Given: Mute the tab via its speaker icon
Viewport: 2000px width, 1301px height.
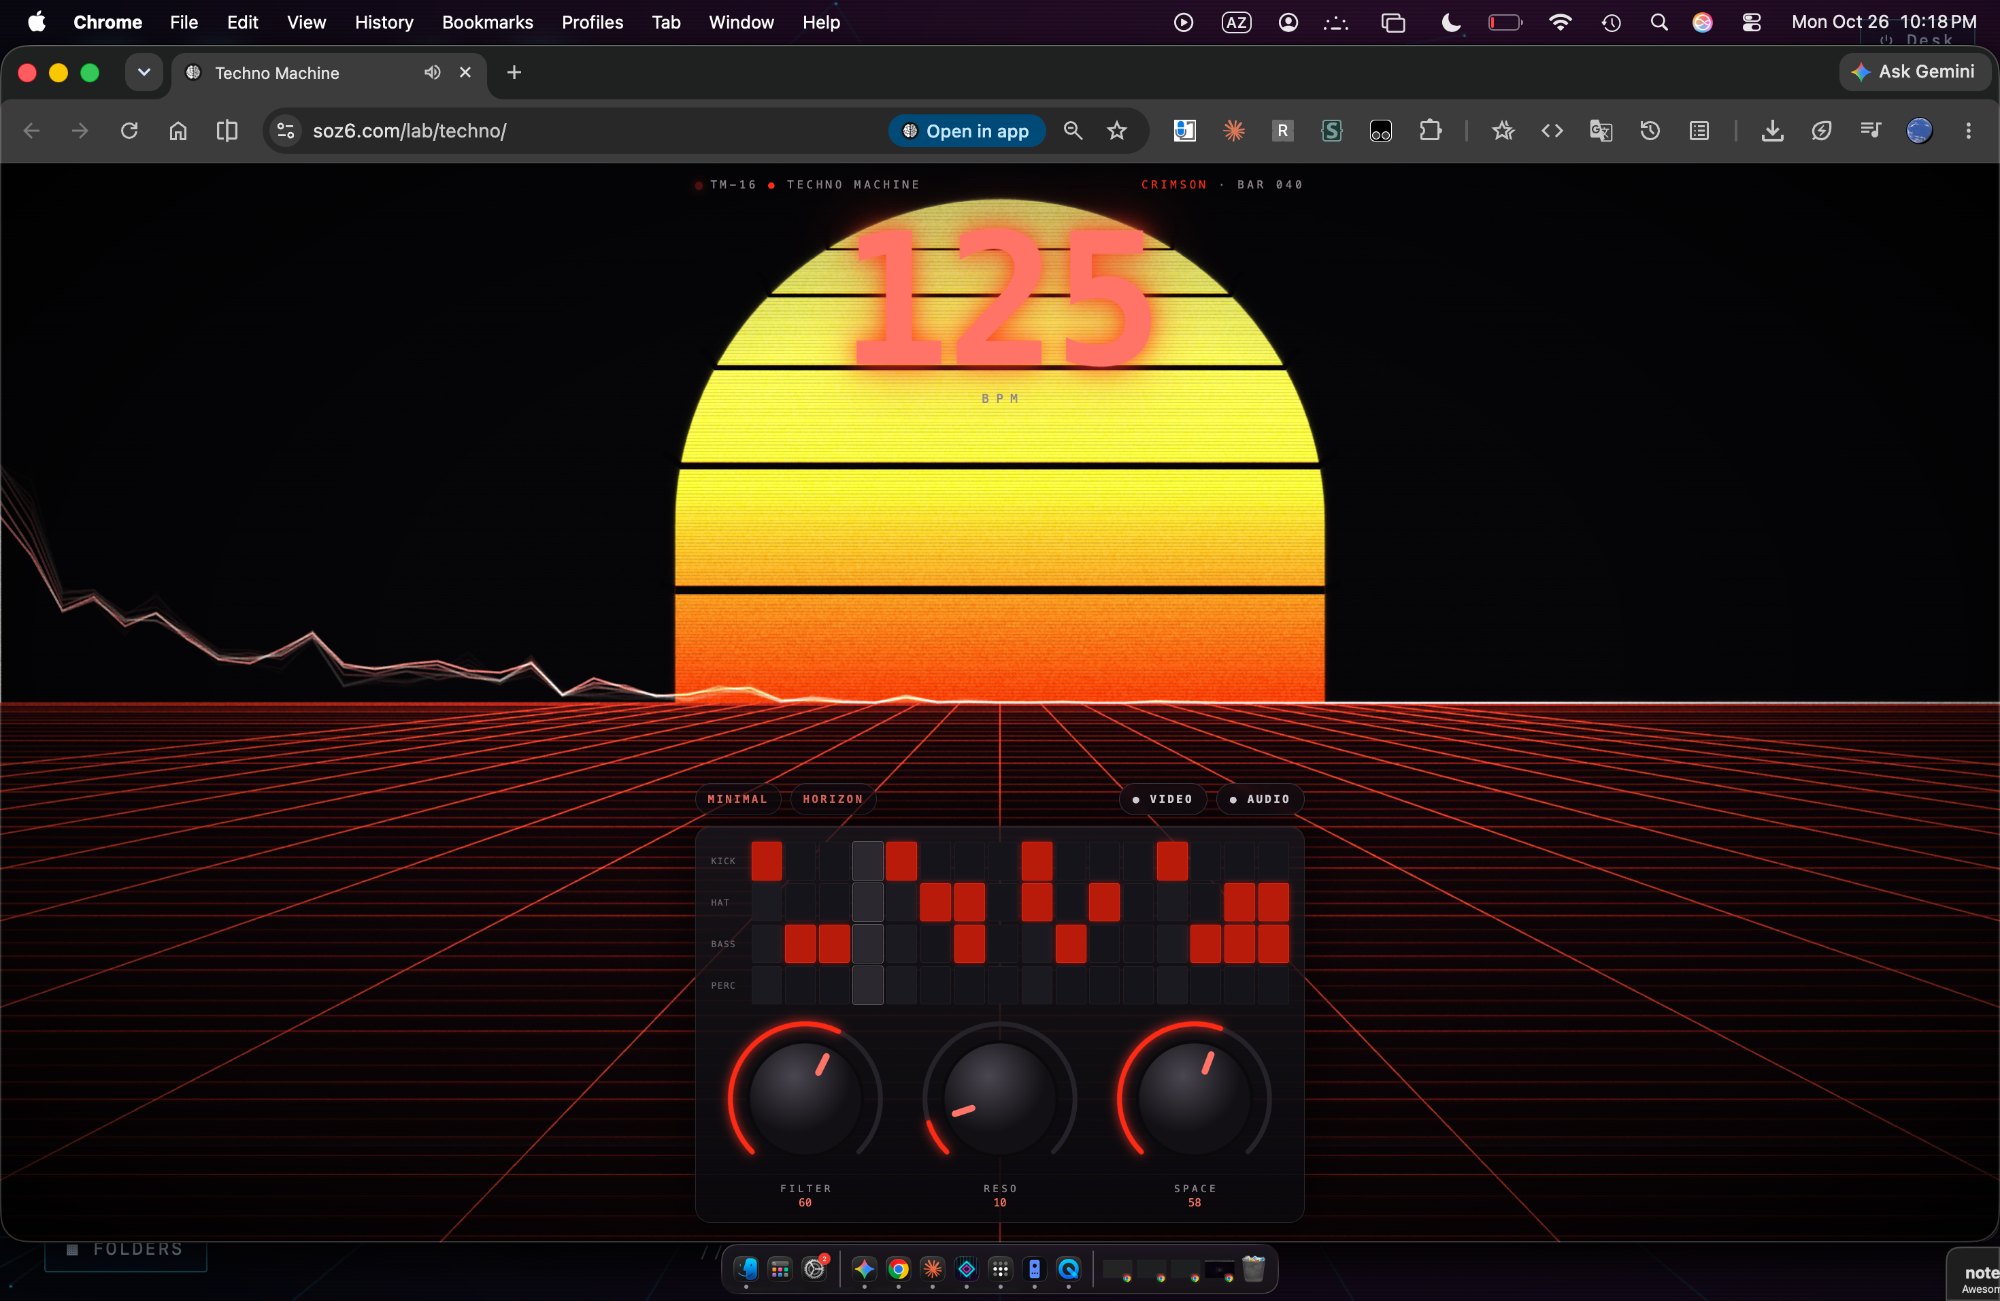Looking at the screenshot, I should coord(432,72).
